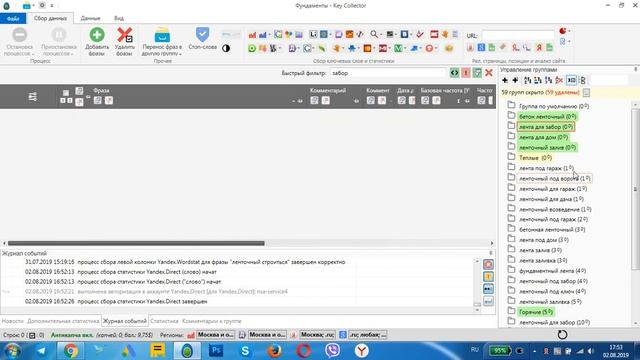Open the Журнал событий bottom tab

coord(124,321)
